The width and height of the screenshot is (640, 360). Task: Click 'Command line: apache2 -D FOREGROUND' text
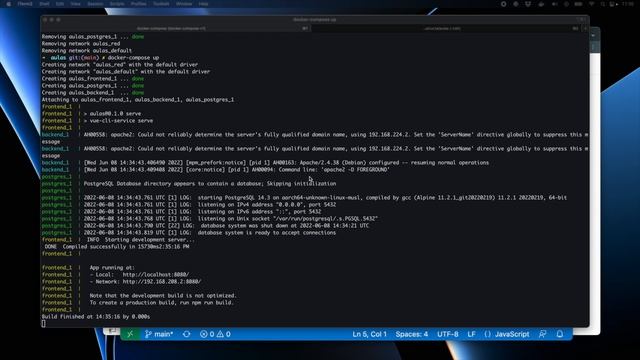pyautogui.click(x=334, y=170)
